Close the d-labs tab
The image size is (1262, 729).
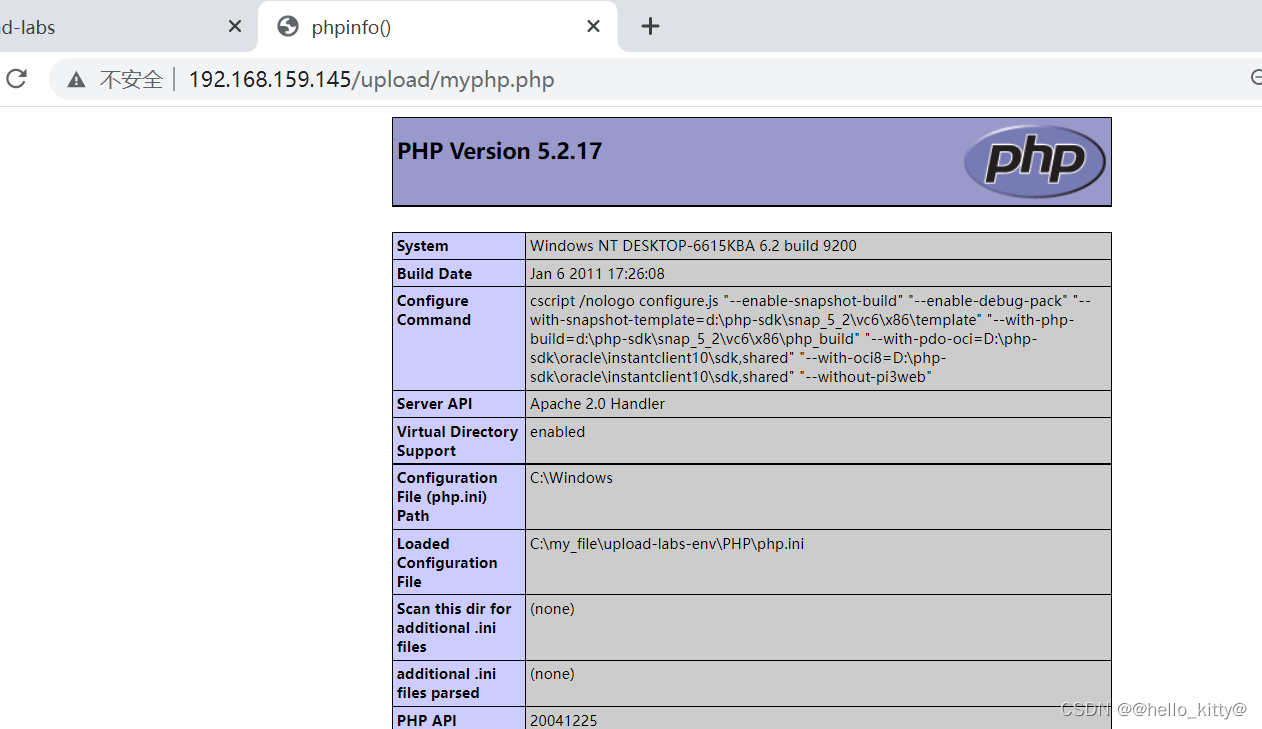click(235, 27)
